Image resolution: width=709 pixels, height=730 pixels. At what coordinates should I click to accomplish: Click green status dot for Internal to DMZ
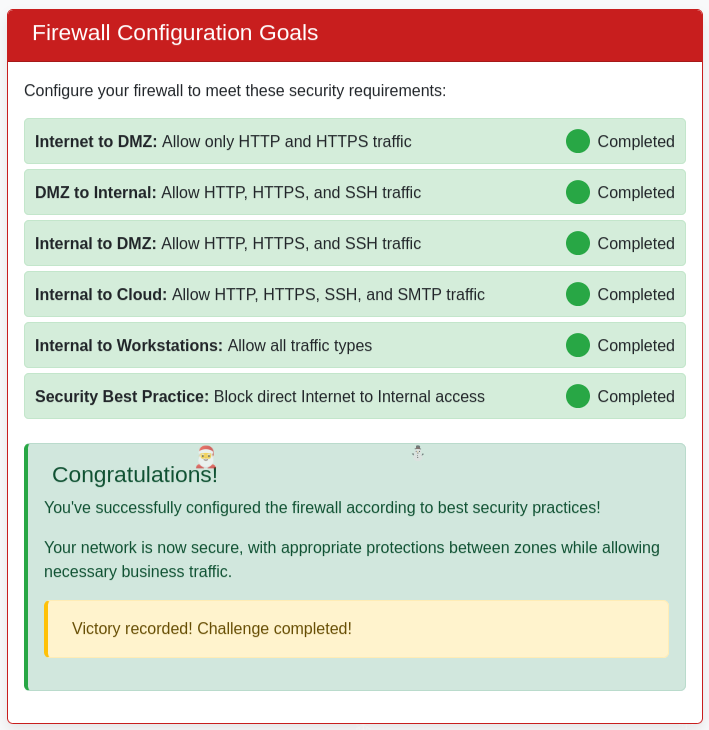578,243
